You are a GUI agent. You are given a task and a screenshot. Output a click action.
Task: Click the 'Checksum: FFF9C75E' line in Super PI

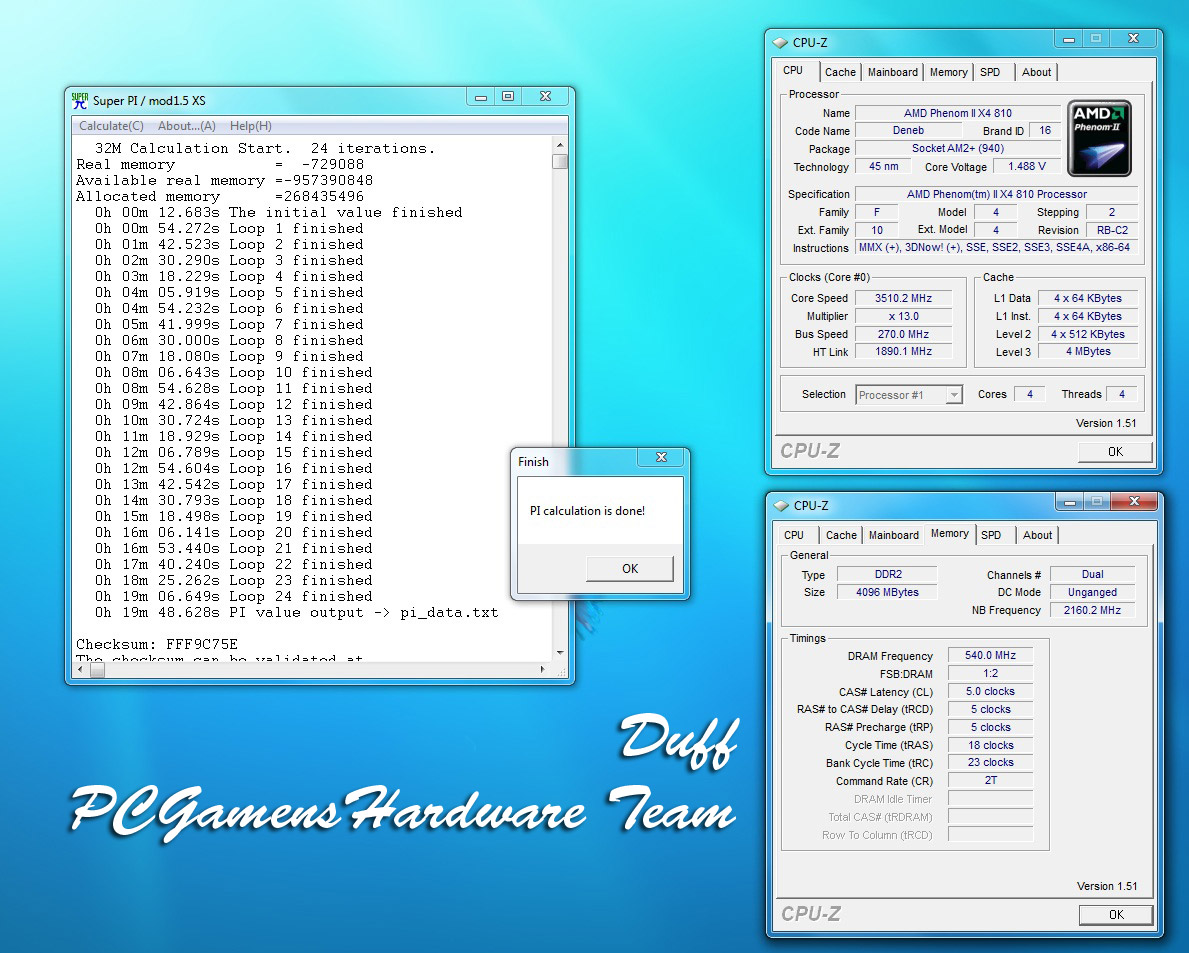coord(157,644)
